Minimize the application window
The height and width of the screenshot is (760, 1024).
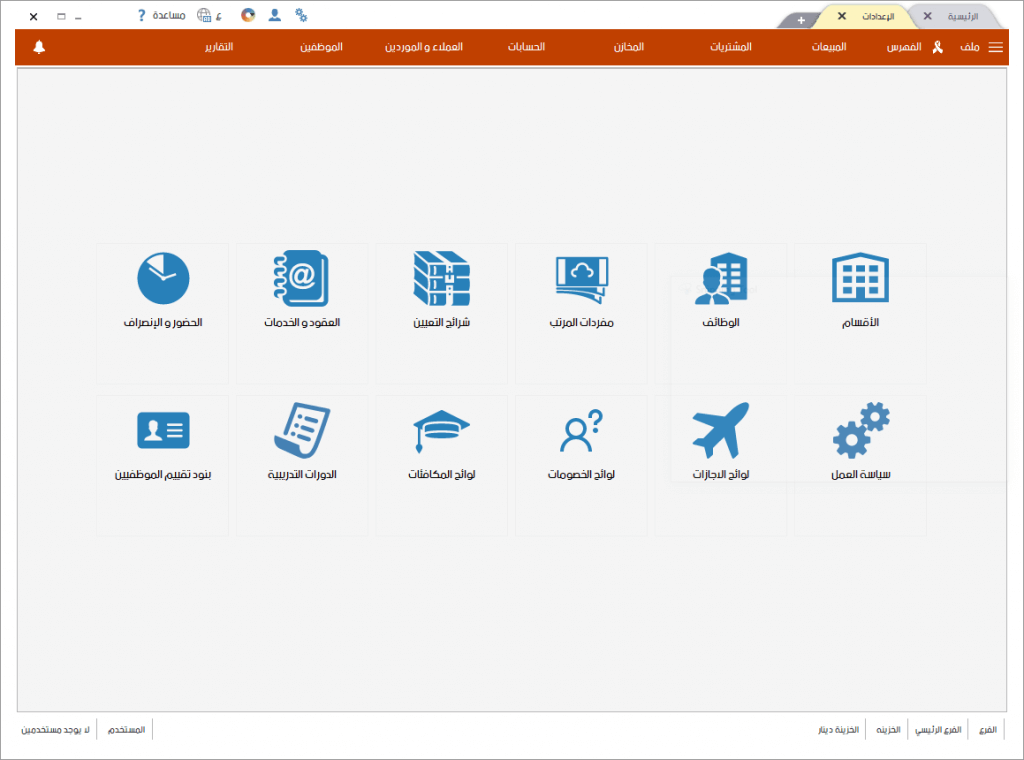(78, 17)
